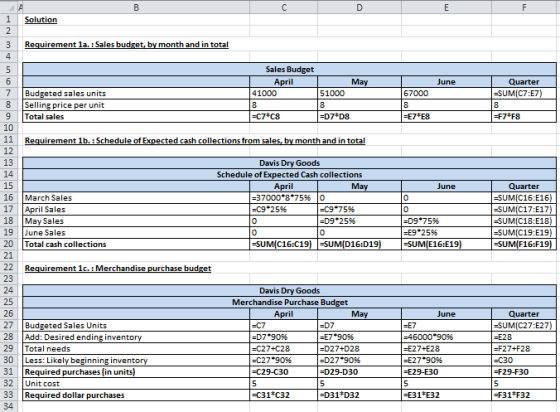Select row 10 header
The width and height of the screenshot is (560, 412).
point(8,128)
